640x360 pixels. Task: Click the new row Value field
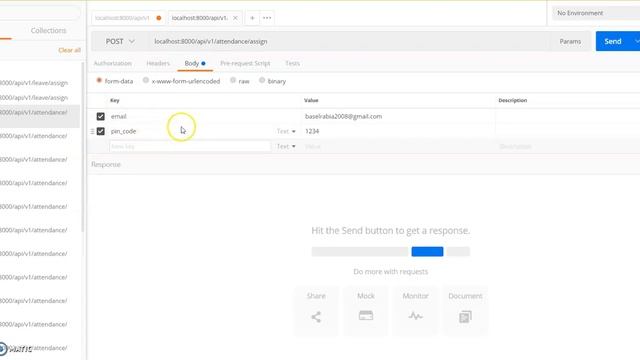(398, 147)
